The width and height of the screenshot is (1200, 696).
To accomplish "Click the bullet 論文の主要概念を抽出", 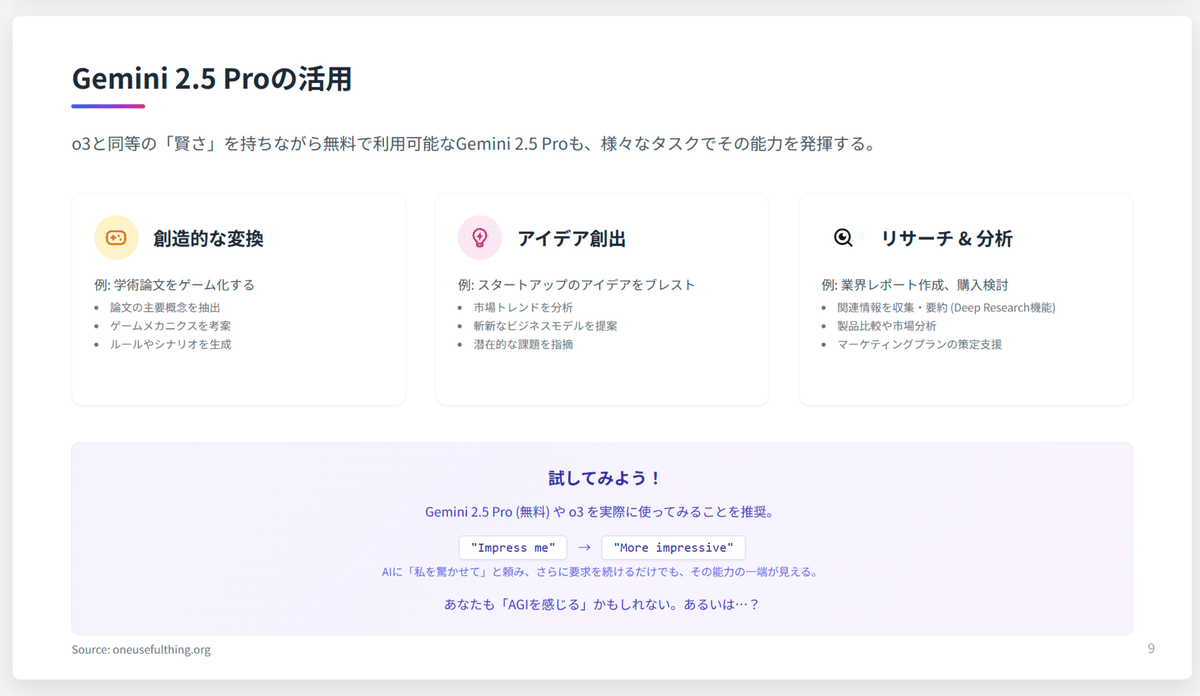I will pos(165,308).
